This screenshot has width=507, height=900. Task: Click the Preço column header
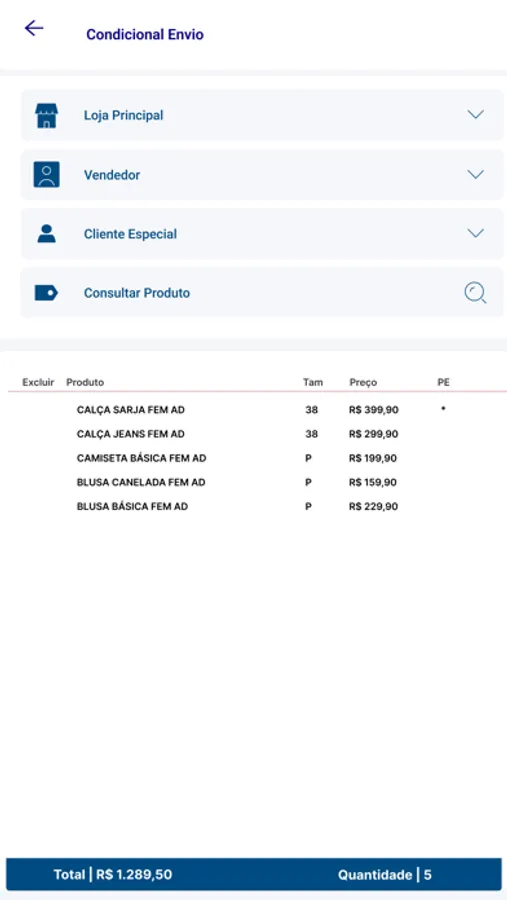point(363,383)
